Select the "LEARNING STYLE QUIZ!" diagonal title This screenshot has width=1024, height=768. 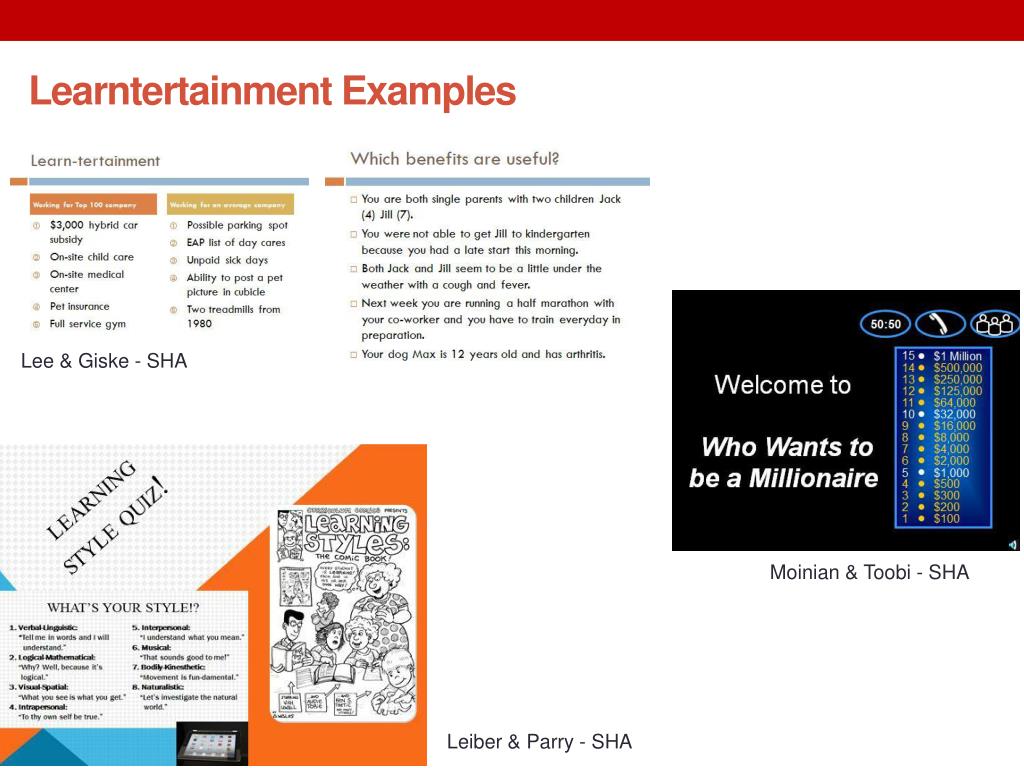point(108,516)
